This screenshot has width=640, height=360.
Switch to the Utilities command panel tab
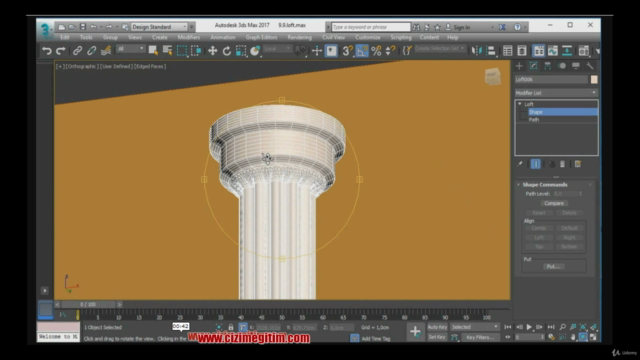point(590,66)
